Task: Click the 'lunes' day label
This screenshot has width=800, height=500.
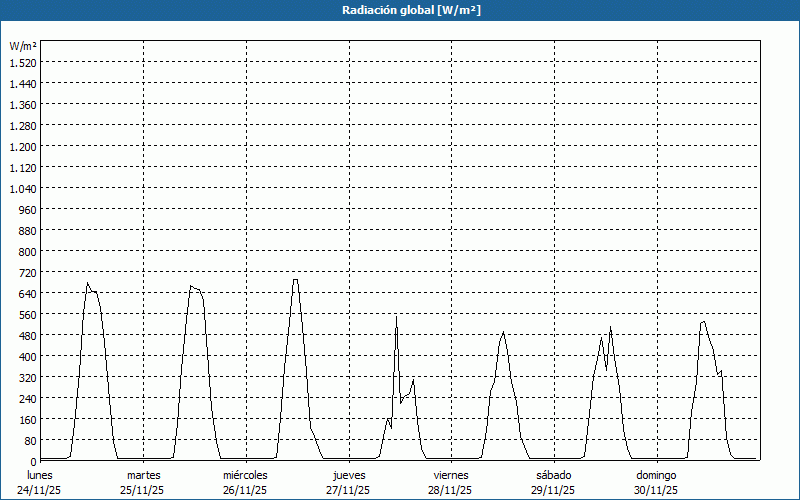Action: [40, 475]
